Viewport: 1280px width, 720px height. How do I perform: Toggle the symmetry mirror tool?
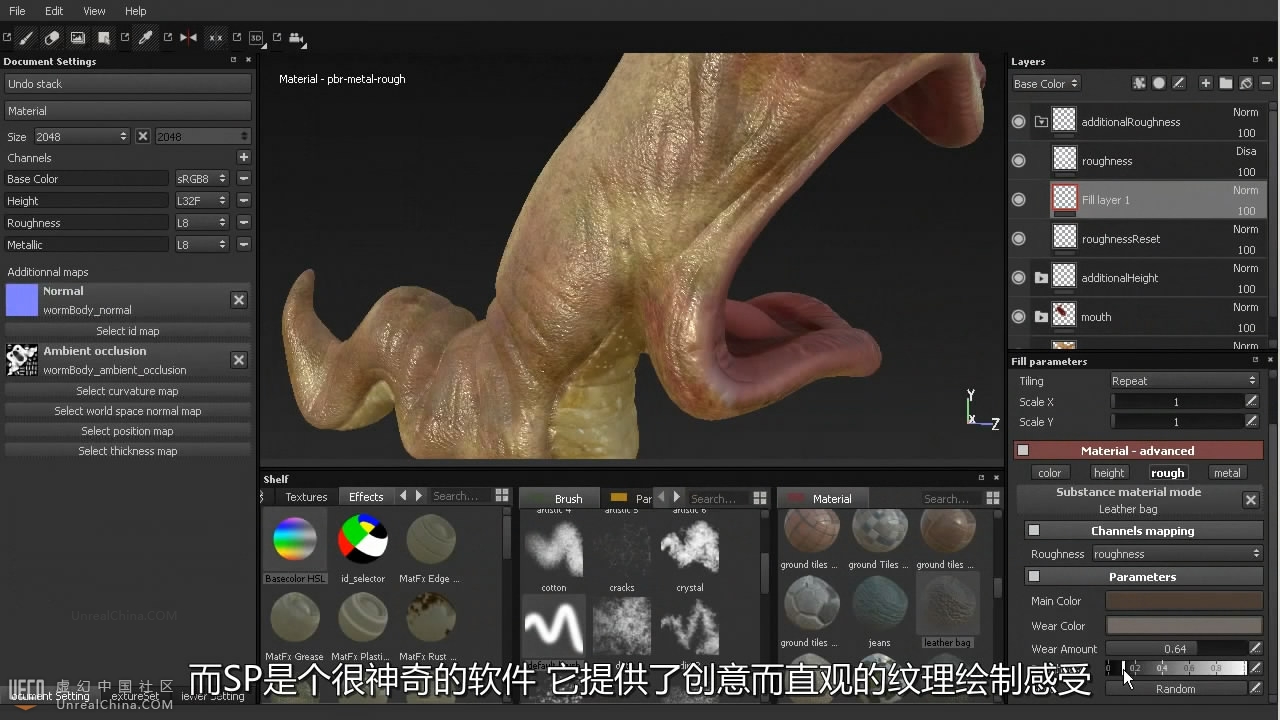click(188, 38)
